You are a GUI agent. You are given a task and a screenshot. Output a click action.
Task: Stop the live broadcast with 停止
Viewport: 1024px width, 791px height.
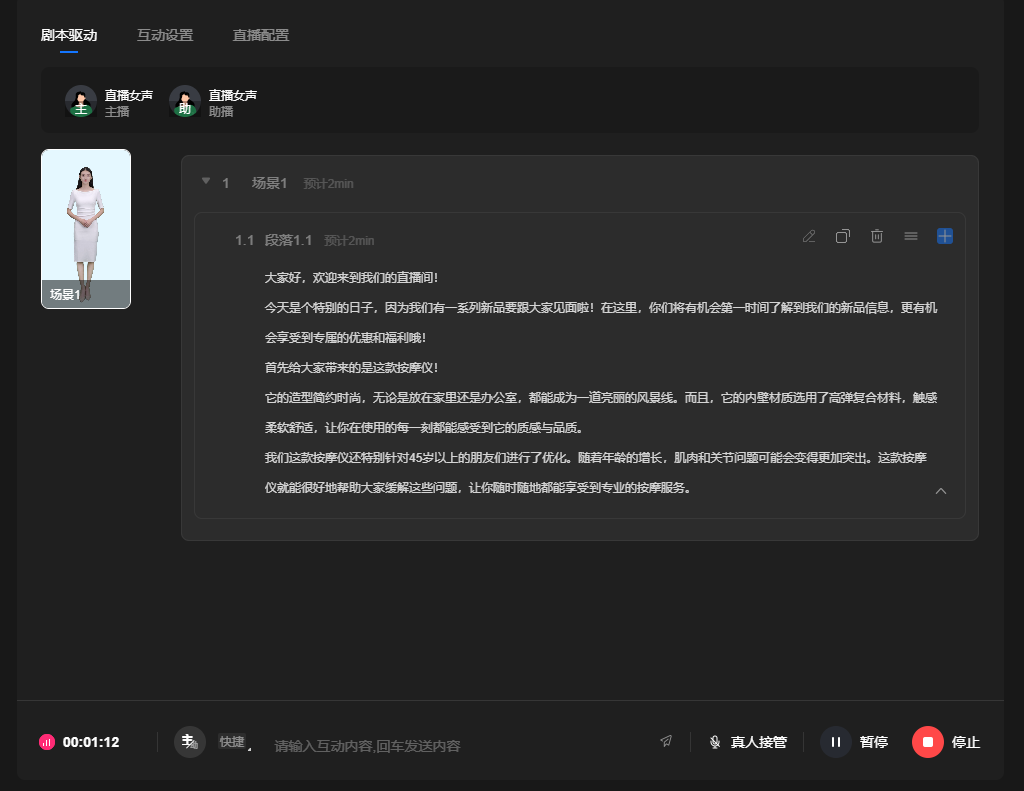(x=946, y=742)
